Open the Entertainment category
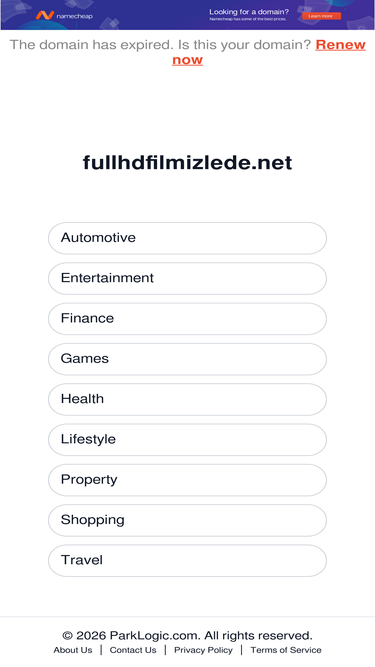 (188, 278)
